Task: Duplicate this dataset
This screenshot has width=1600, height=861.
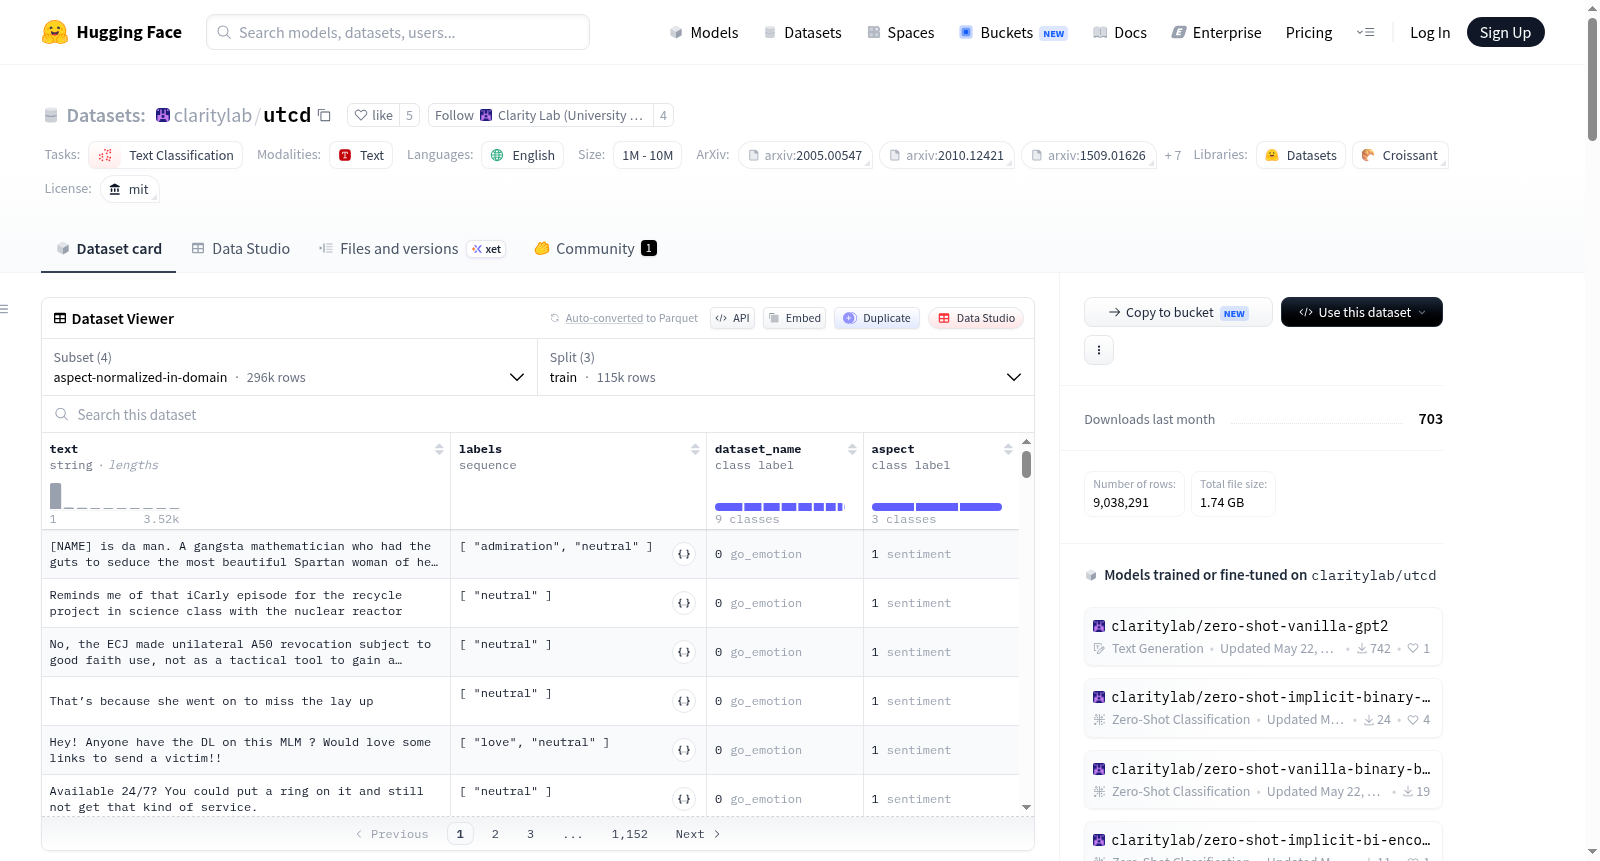Action: click(877, 318)
